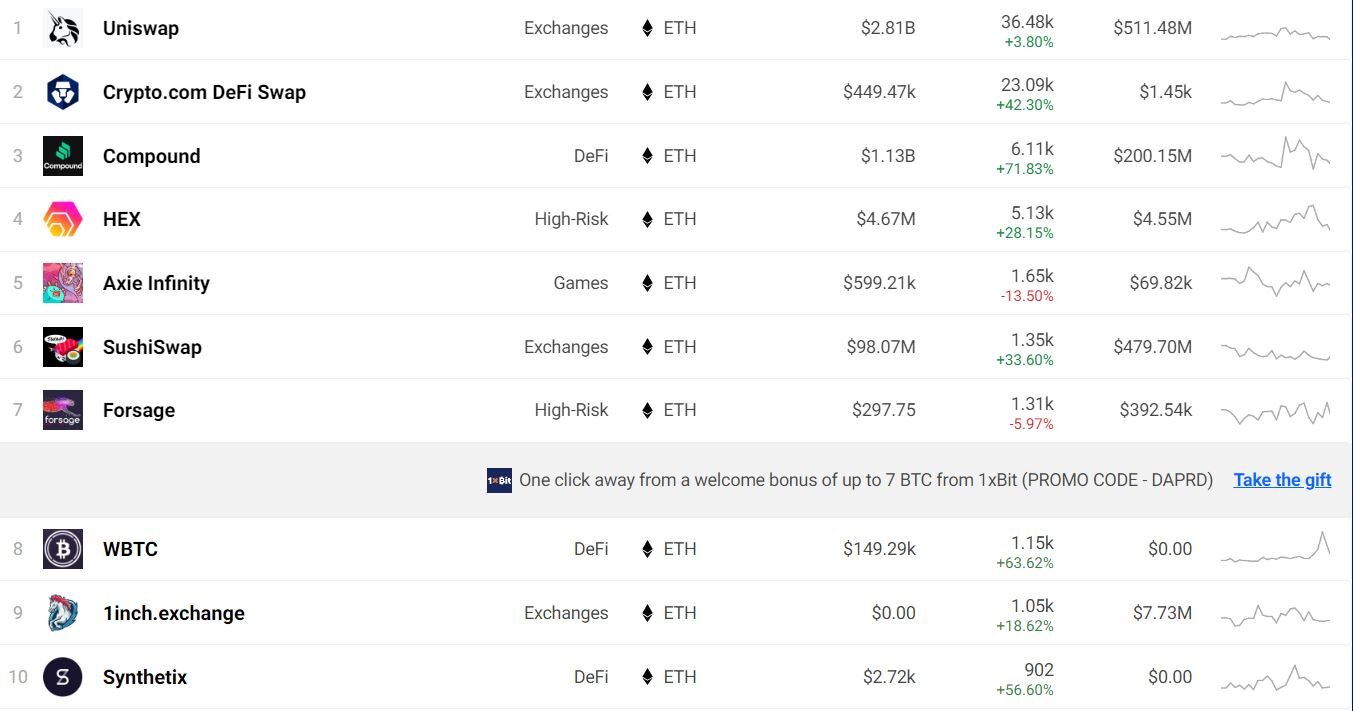This screenshot has width=1353, height=711.
Task: Open the Uniswap dapp name link
Action: 141,28
